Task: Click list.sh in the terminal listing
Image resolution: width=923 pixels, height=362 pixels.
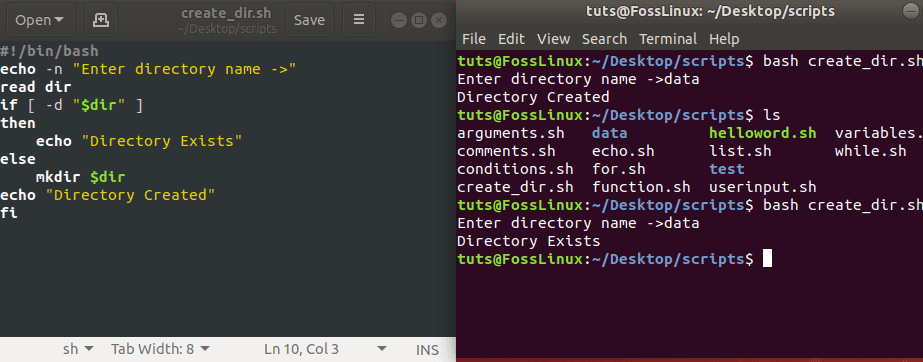Action: tap(740, 151)
